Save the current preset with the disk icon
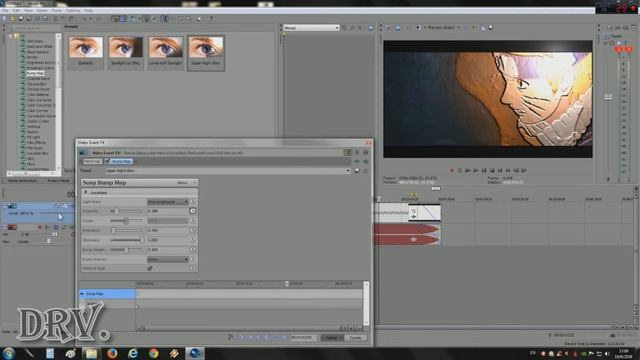This screenshot has width=640, height=360. point(357,171)
